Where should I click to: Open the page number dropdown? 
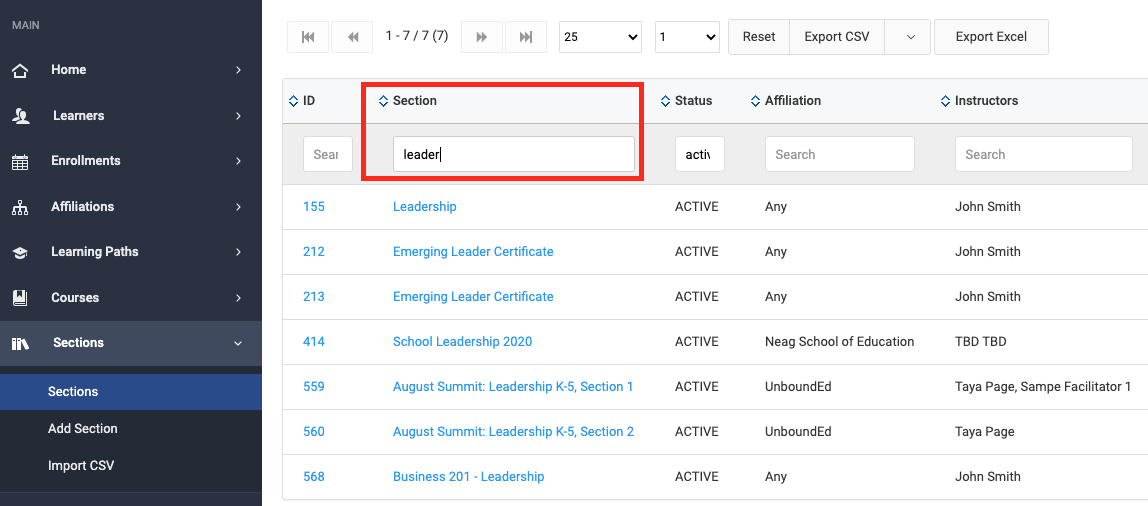pos(687,37)
